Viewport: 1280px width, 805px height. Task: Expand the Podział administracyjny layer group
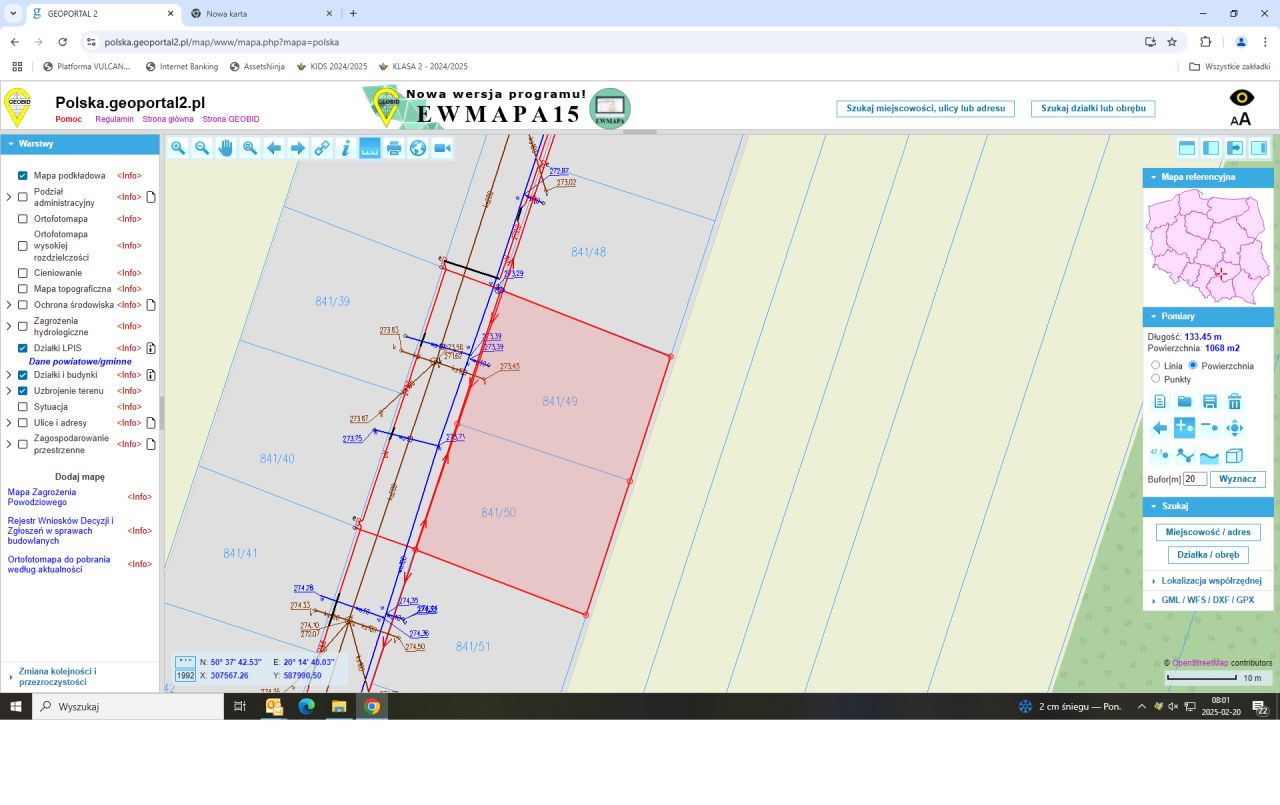[9, 197]
